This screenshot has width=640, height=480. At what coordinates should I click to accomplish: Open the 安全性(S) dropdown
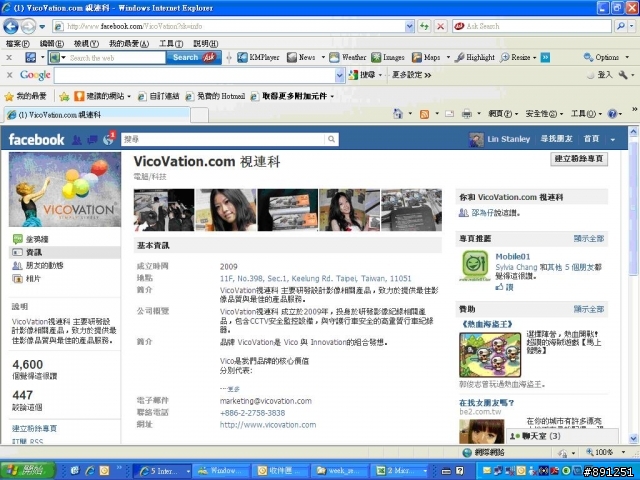544,114
